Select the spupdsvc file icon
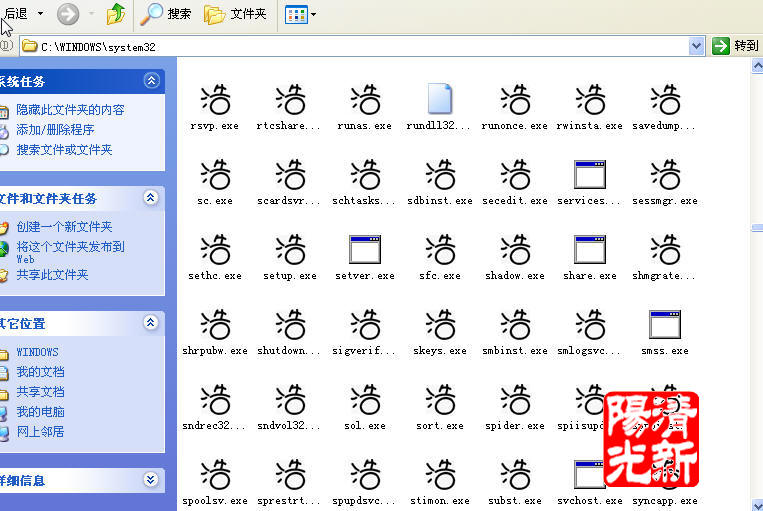 coord(365,474)
